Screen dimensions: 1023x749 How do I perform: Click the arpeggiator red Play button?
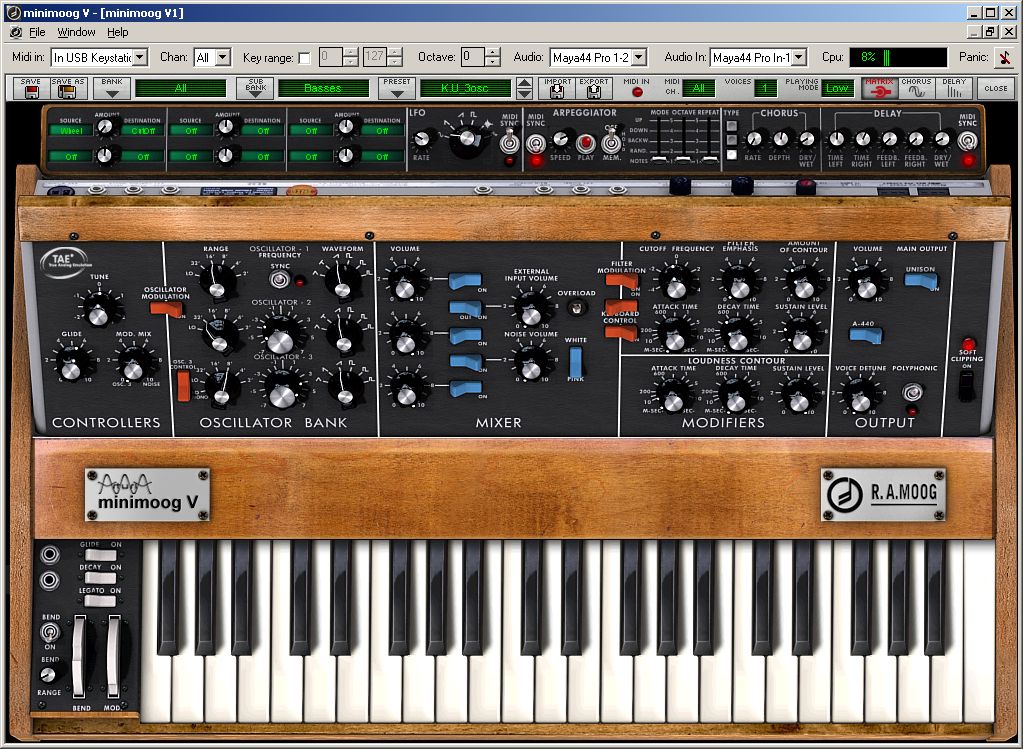(x=586, y=142)
